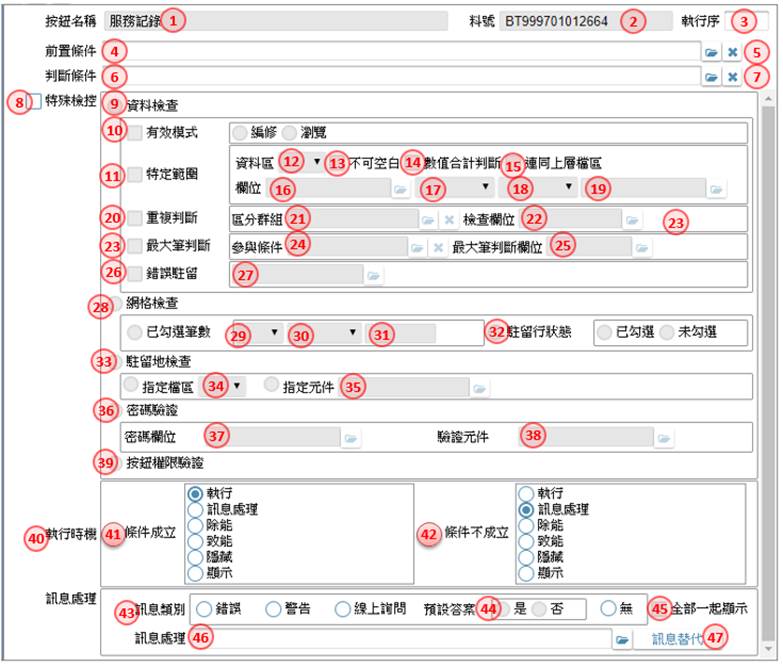Enable the 錯誤駐留 checkbox
The image size is (783, 665).
coord(134,274)
